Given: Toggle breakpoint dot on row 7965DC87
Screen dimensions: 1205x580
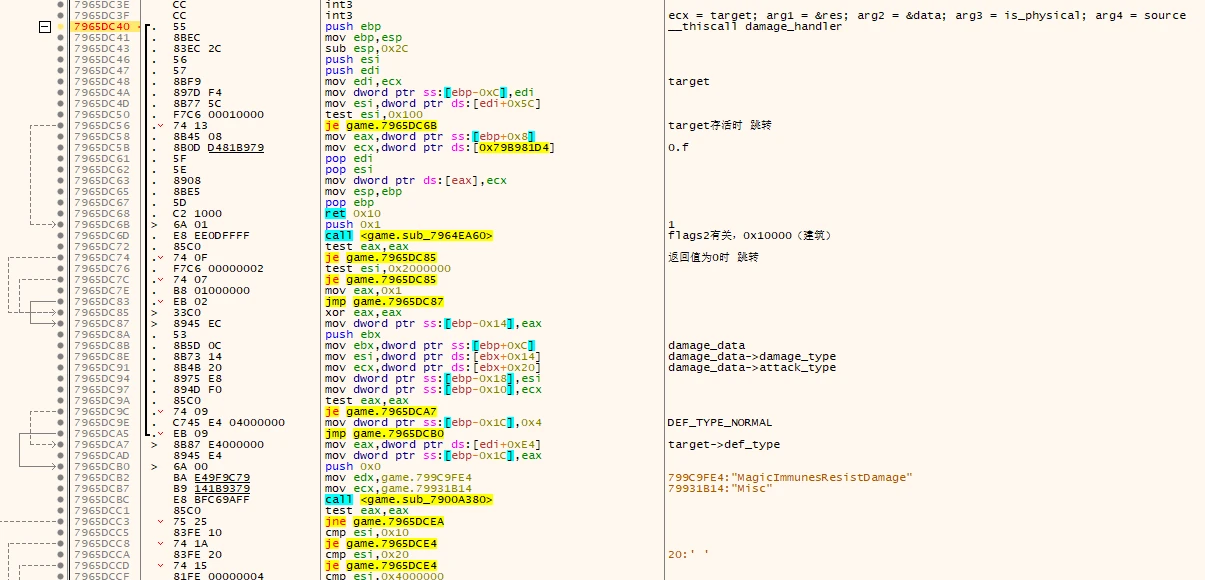Looking at the screenshot, I should [x=62, y=324].
